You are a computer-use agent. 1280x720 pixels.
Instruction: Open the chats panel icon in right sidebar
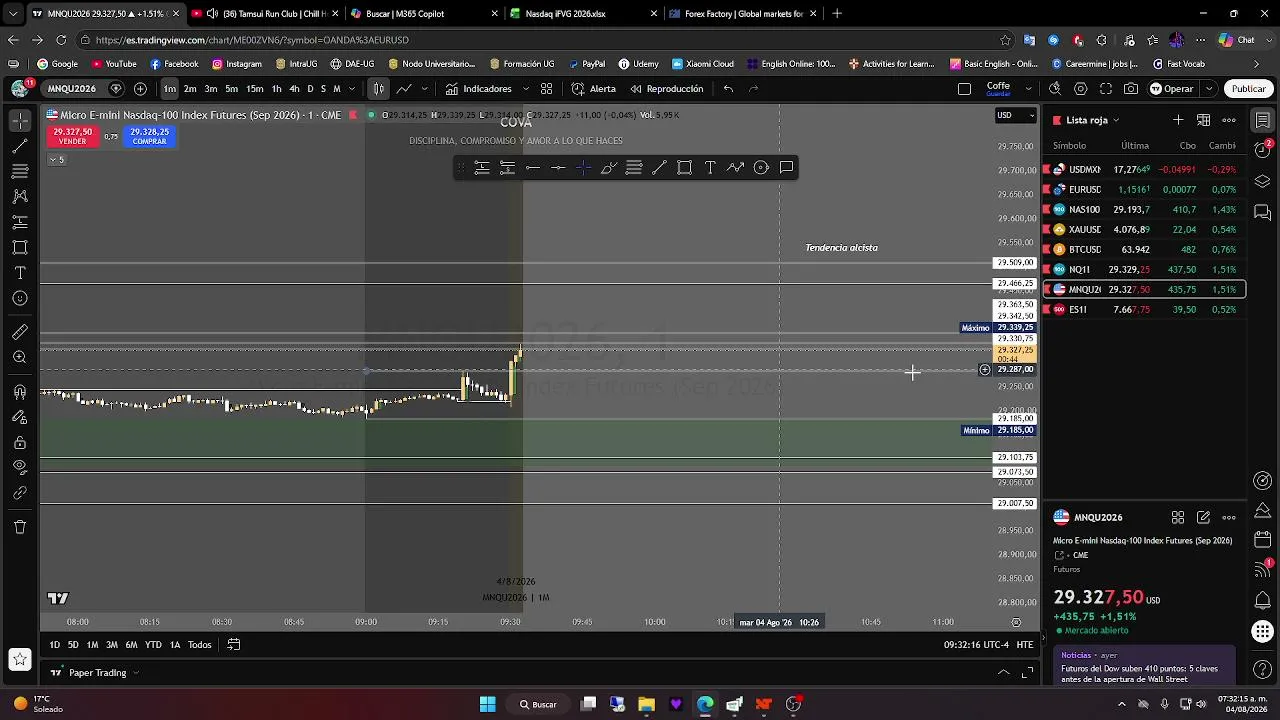pyautogui.click(x=1263, y=213)
